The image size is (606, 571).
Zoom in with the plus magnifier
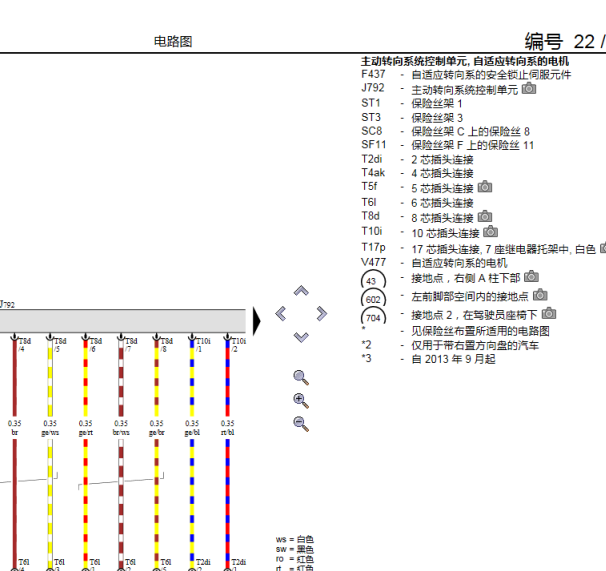coord(301,401)
